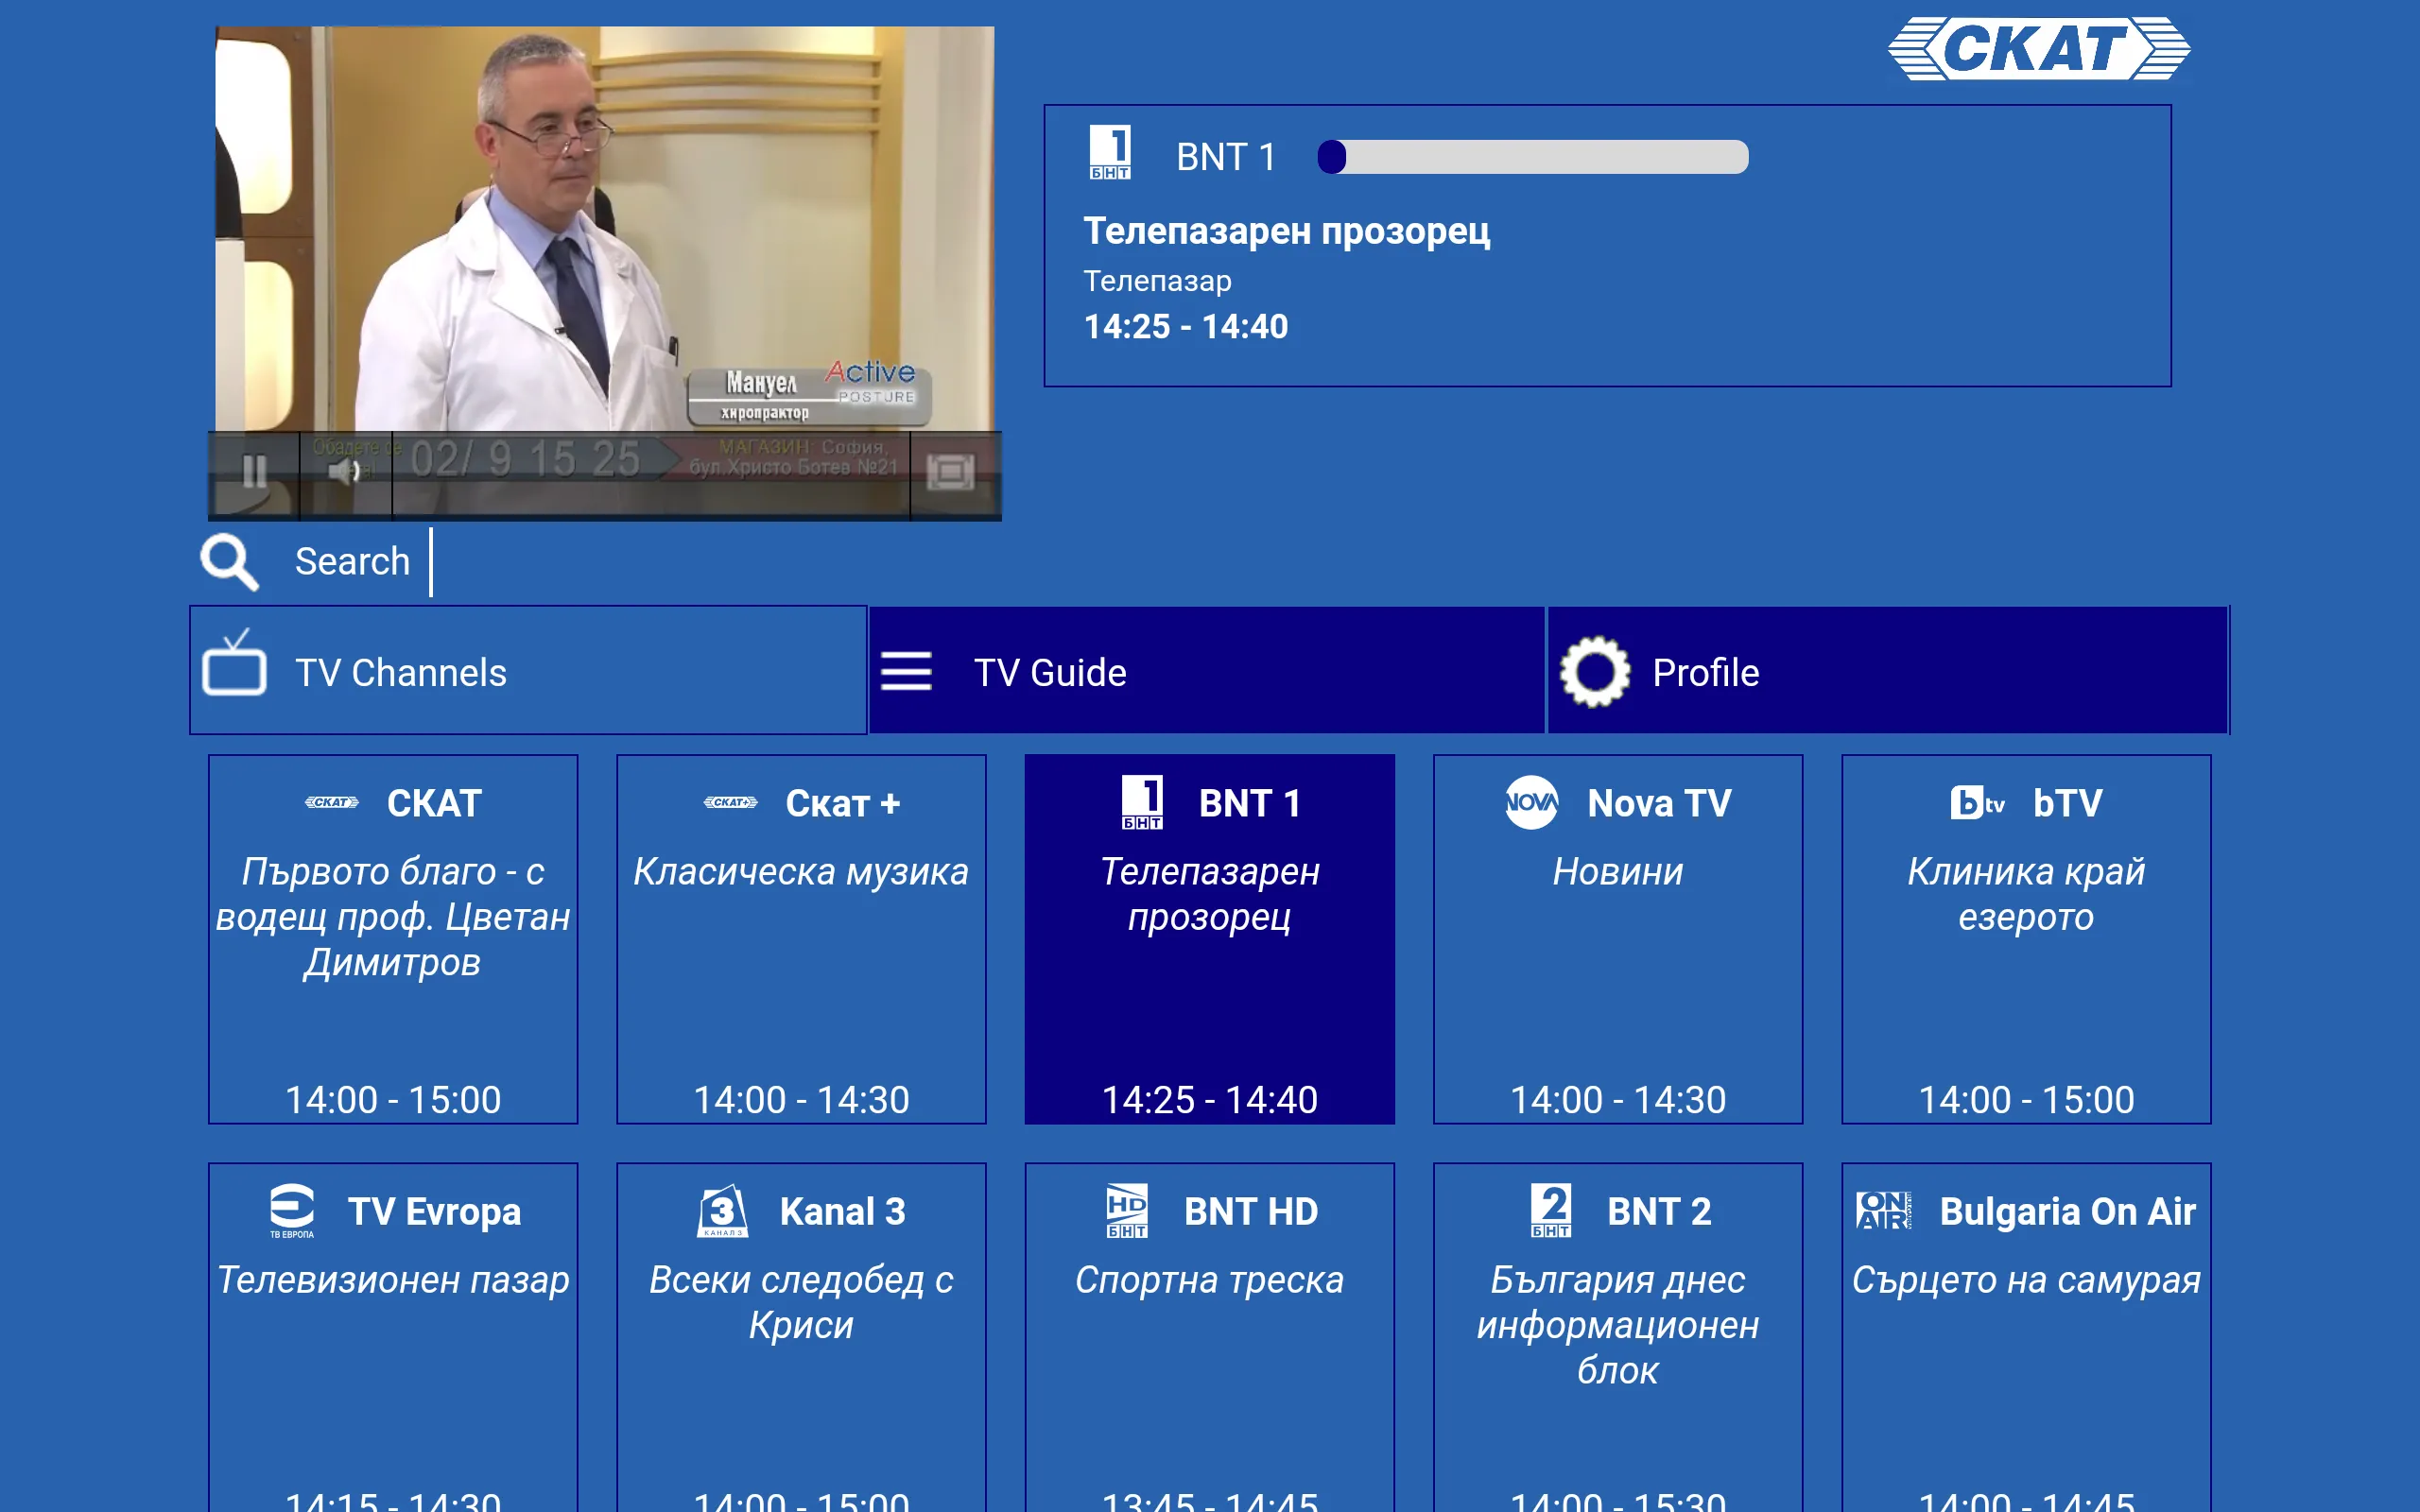Select the BNT 1 channel card logo
The image size is (2420, 1512).
(x=1142, y=803)
